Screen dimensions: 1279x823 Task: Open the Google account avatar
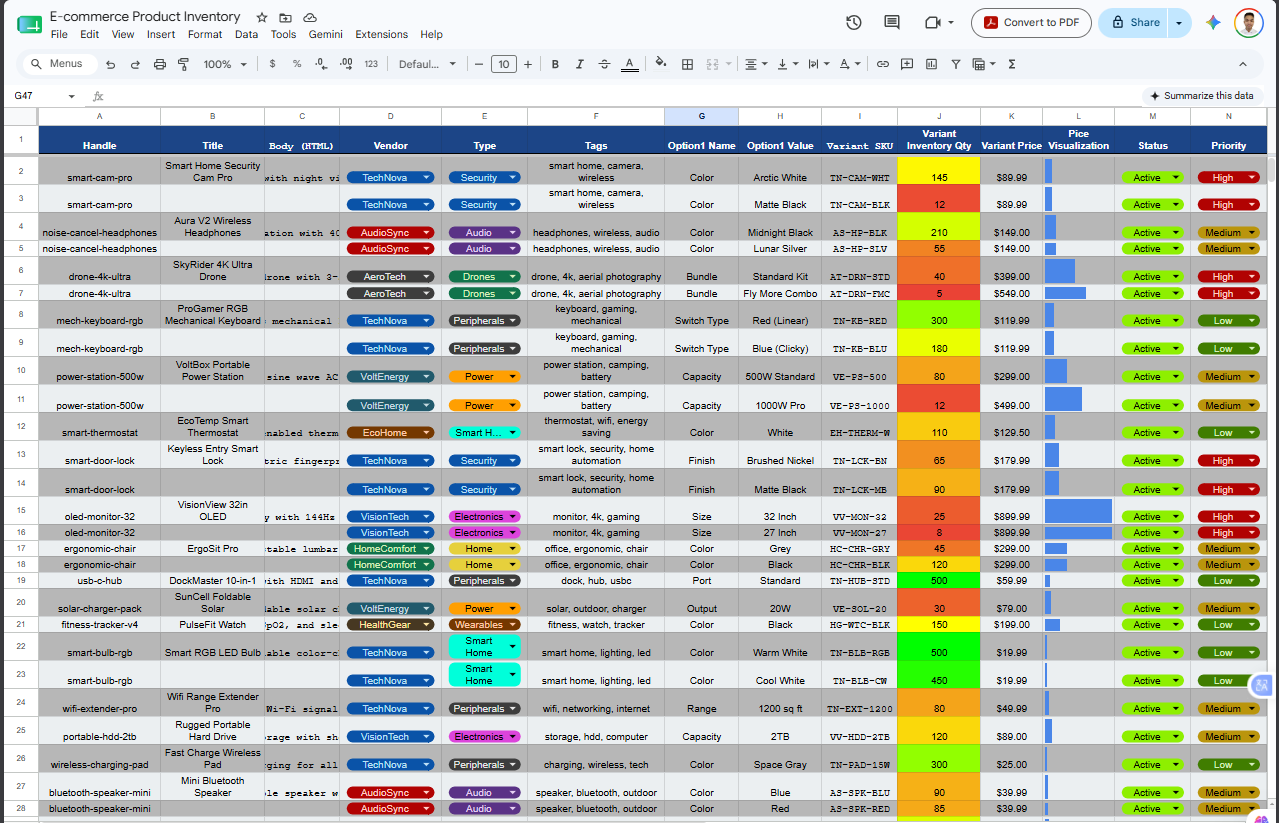[1248, 22]
